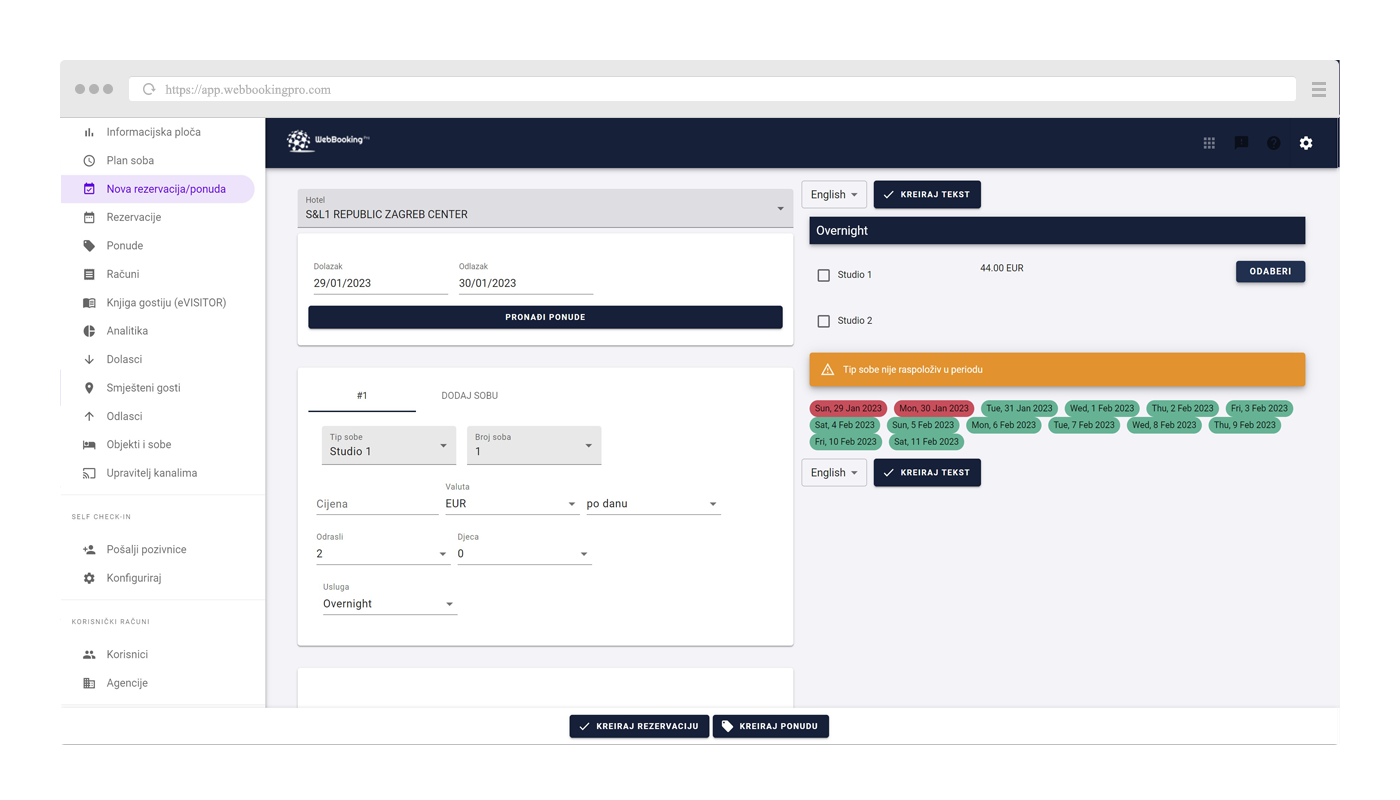Check the Studio 1 checkbox

824,275
